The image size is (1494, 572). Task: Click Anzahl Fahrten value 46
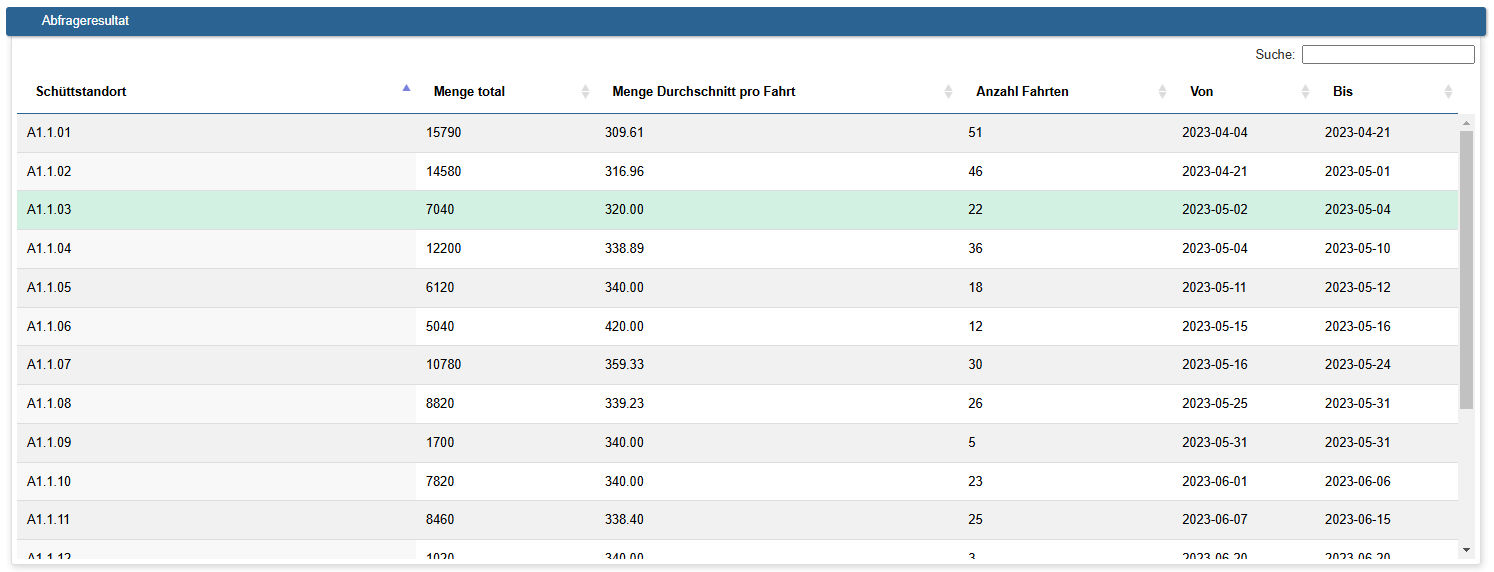975,172
